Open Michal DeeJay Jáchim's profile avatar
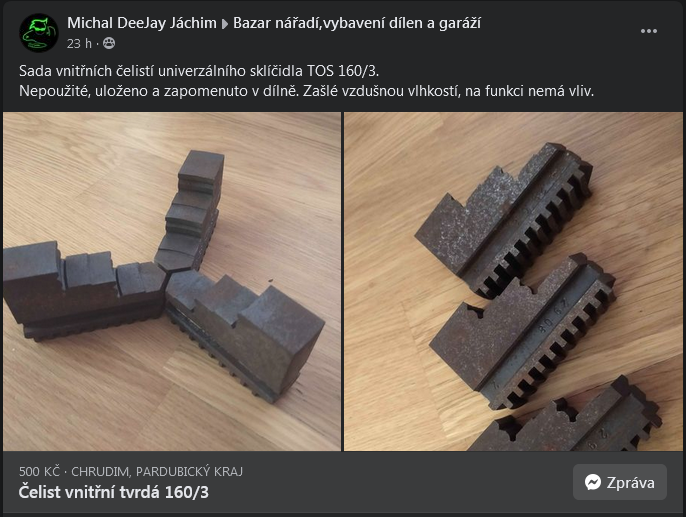Viewport: 686px width, 517px height. point(38,33)
